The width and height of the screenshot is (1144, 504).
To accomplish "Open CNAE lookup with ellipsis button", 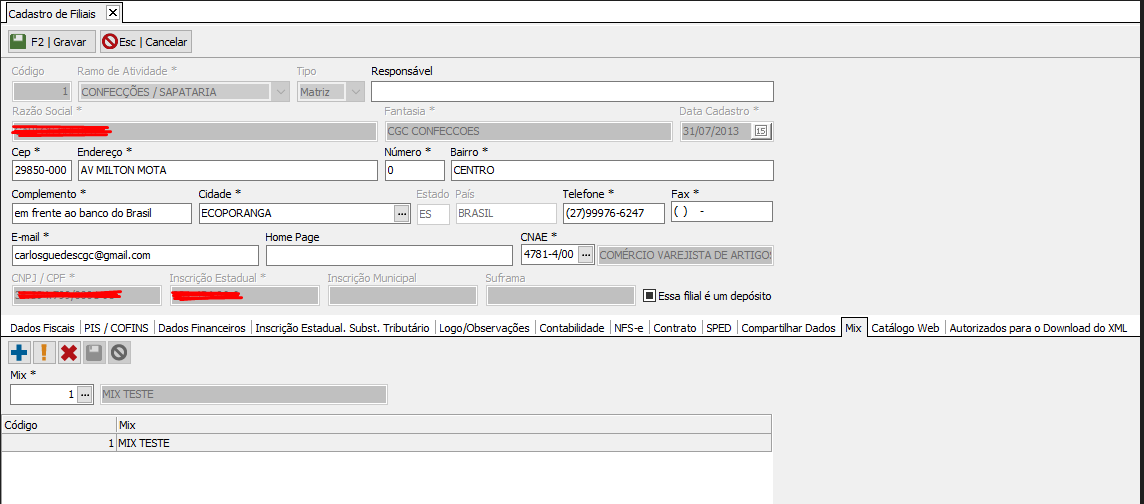I will coord(586,255).
